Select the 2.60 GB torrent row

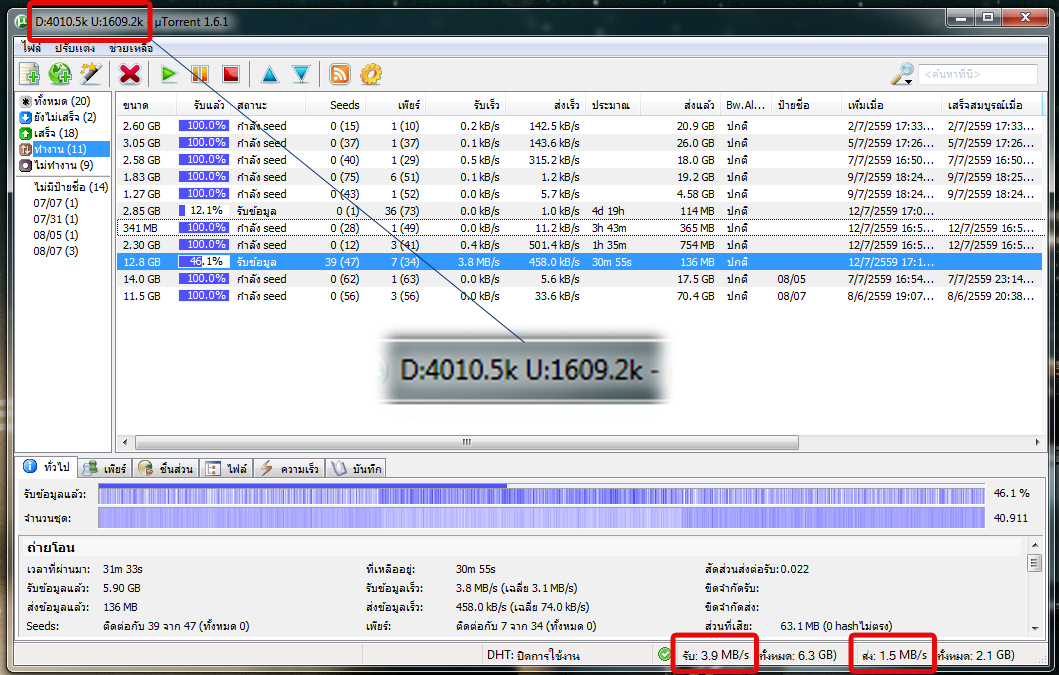[x=579, y=126]
